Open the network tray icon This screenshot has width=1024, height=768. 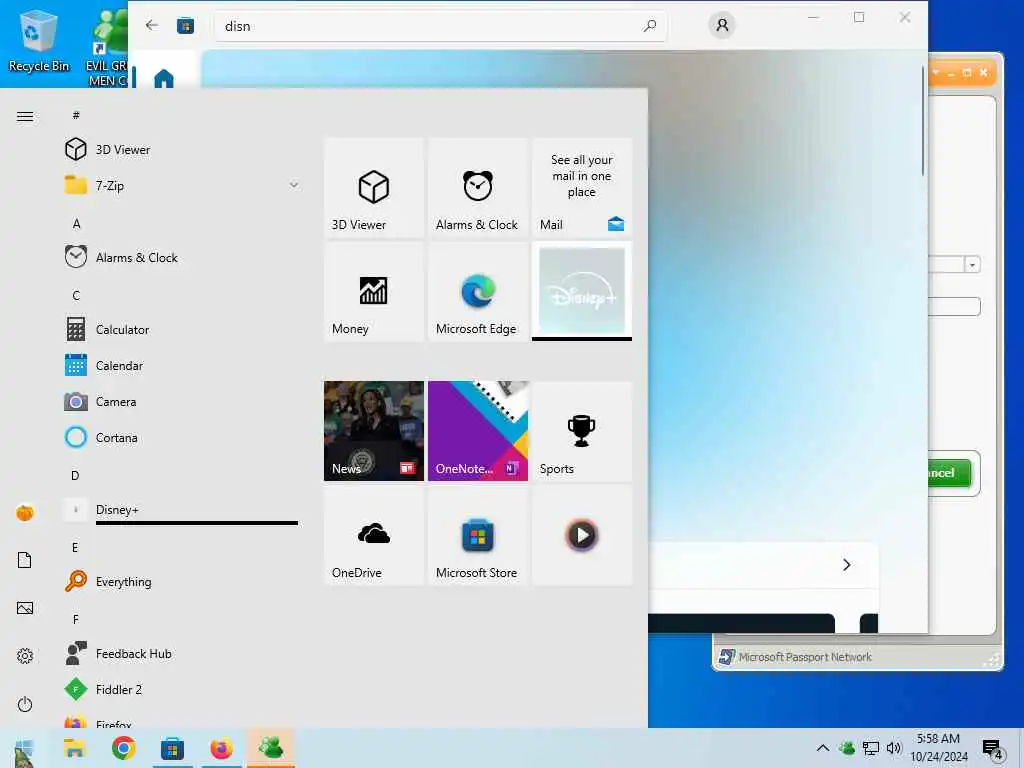871,748
